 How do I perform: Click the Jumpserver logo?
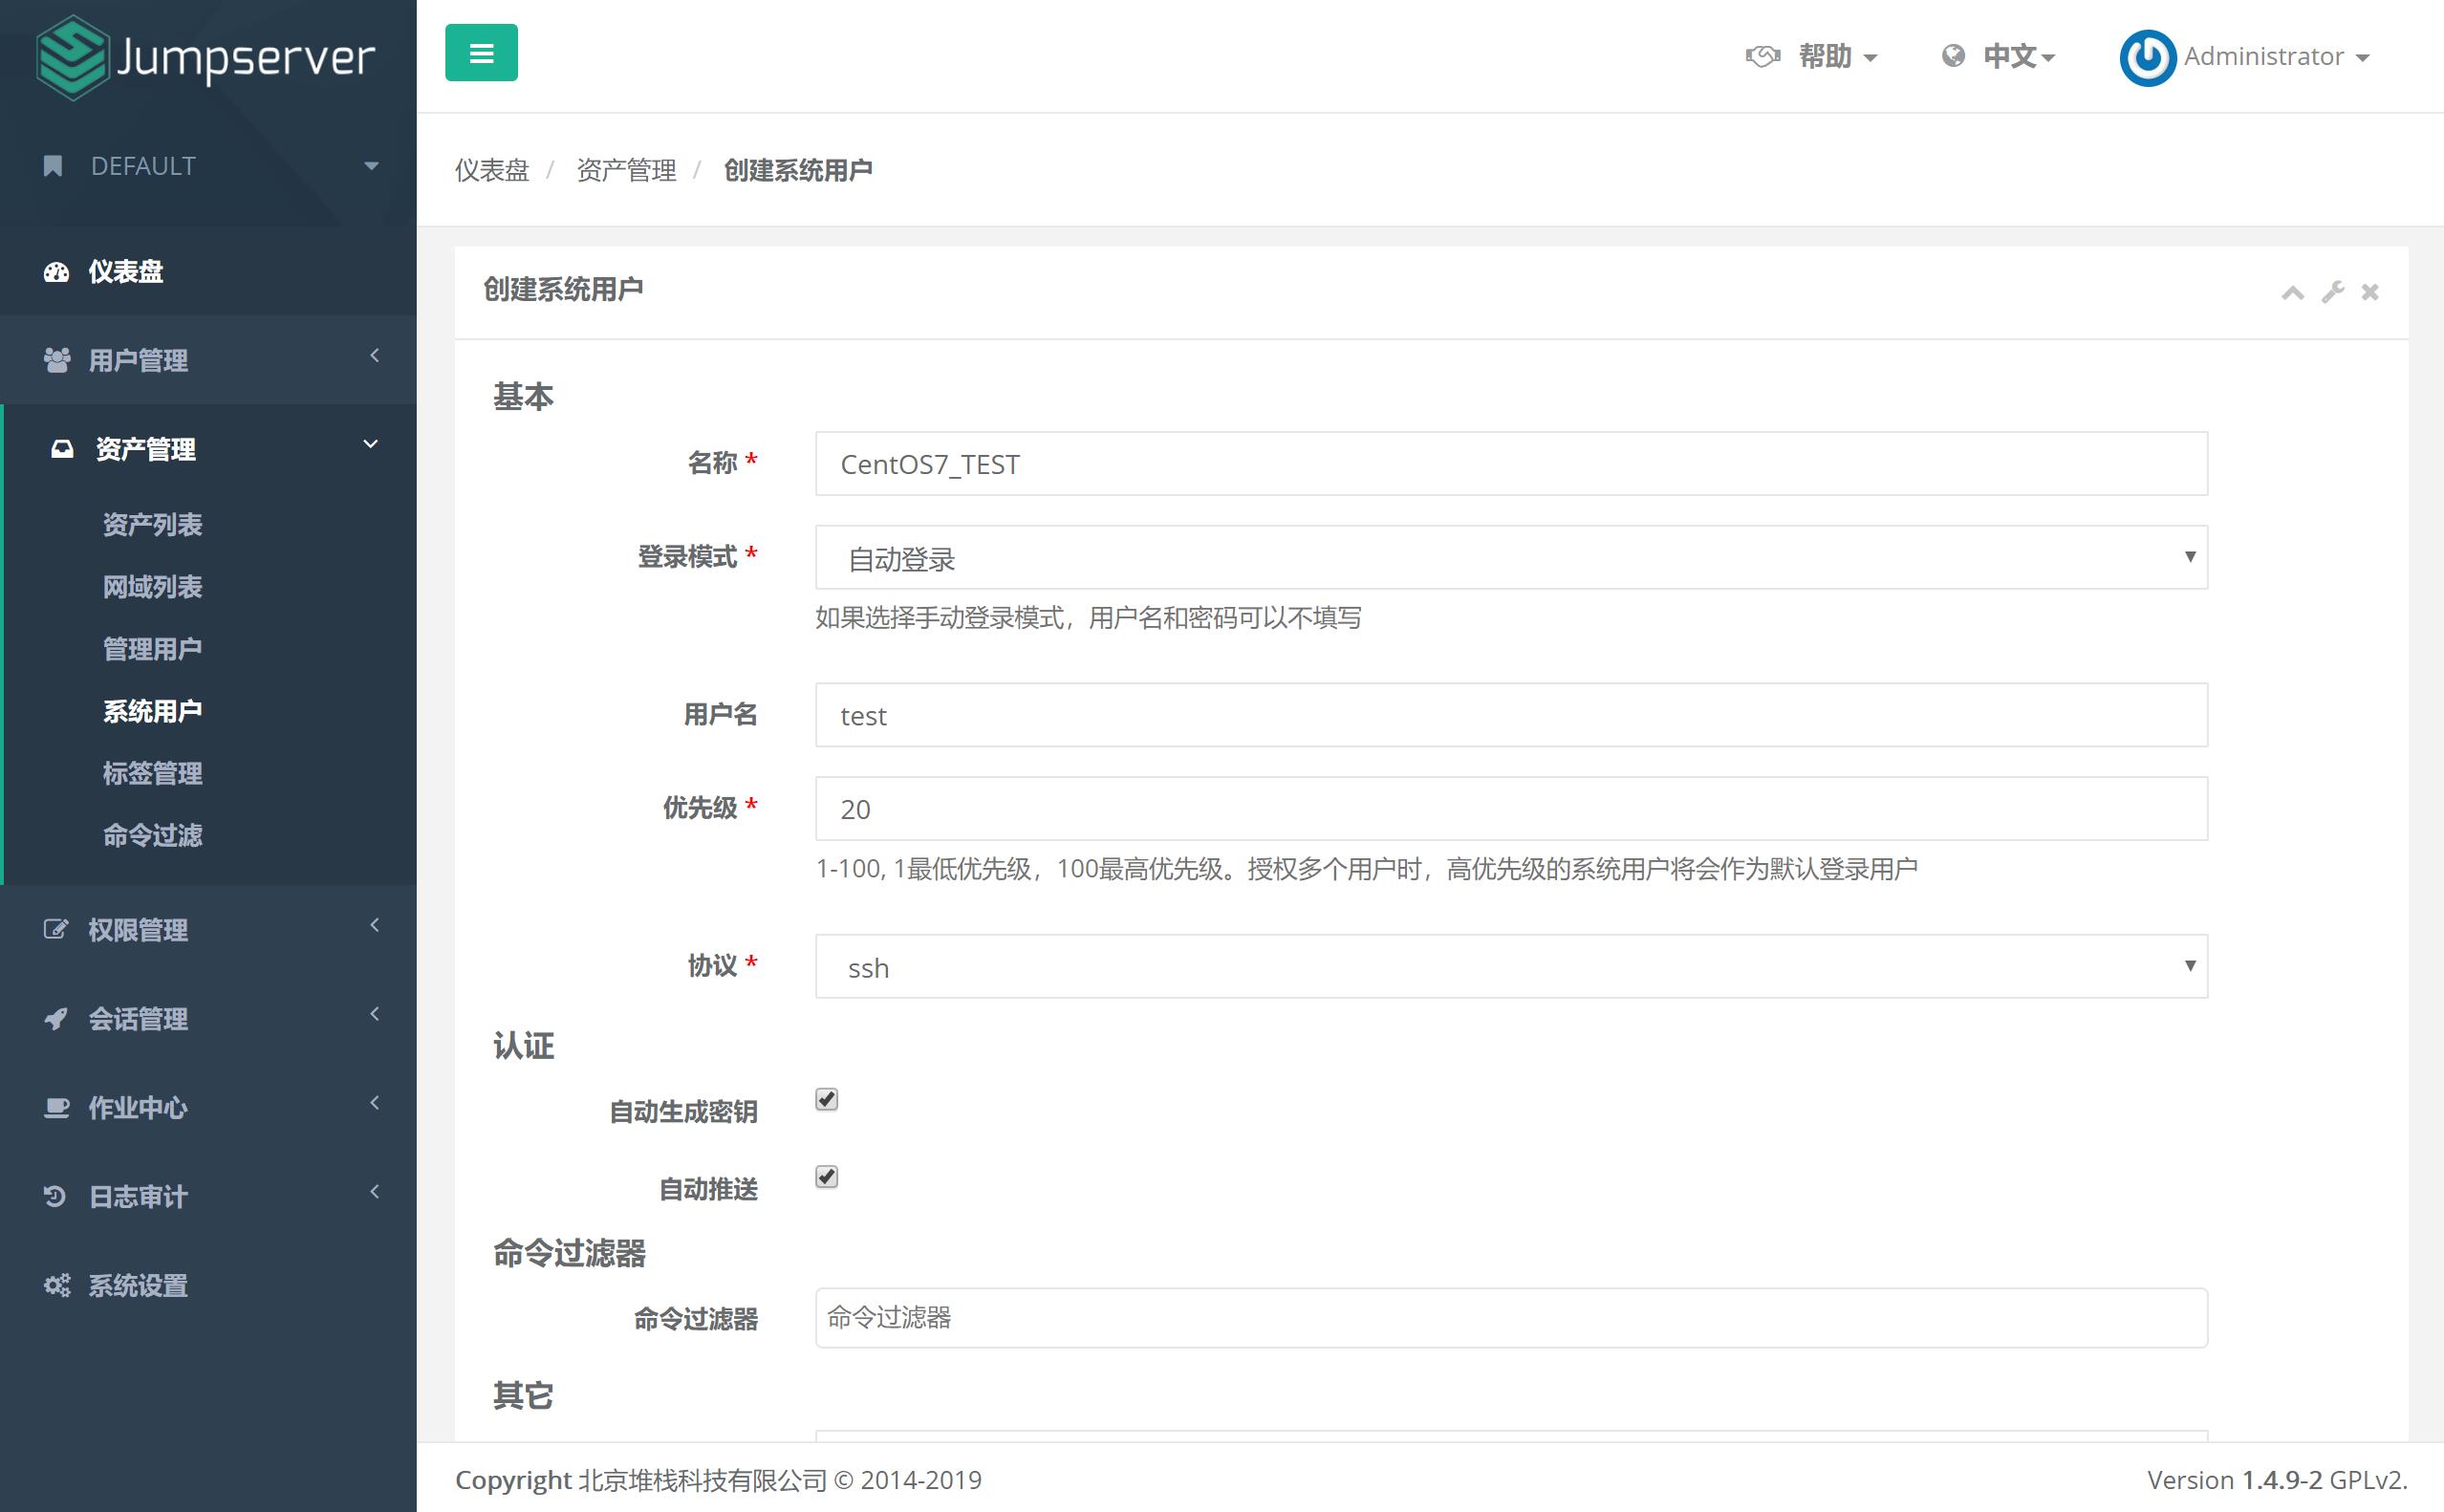click(206, 57)
